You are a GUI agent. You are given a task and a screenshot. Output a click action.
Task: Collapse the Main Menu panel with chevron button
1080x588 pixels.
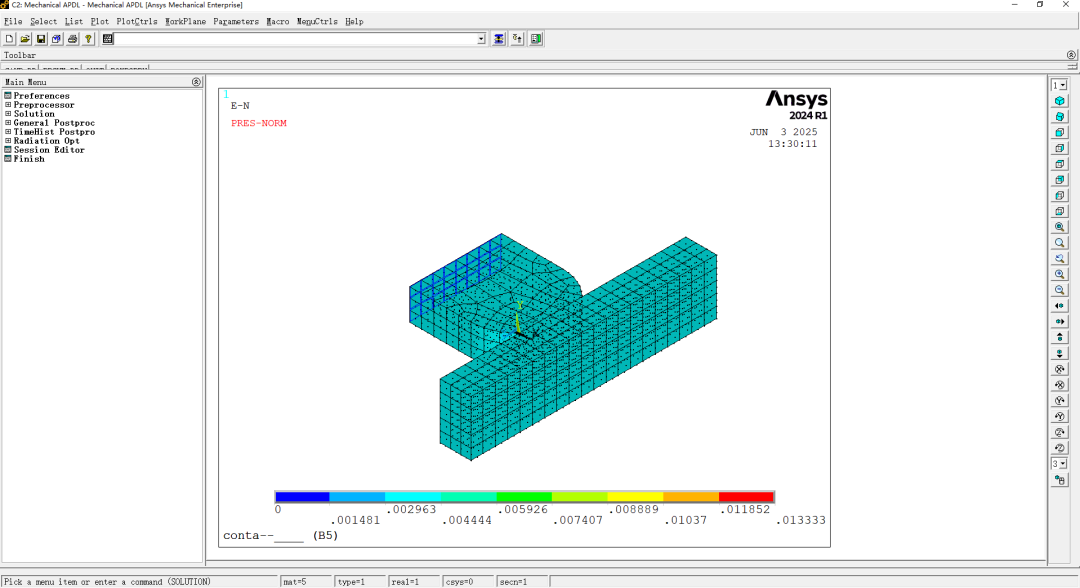196,82
